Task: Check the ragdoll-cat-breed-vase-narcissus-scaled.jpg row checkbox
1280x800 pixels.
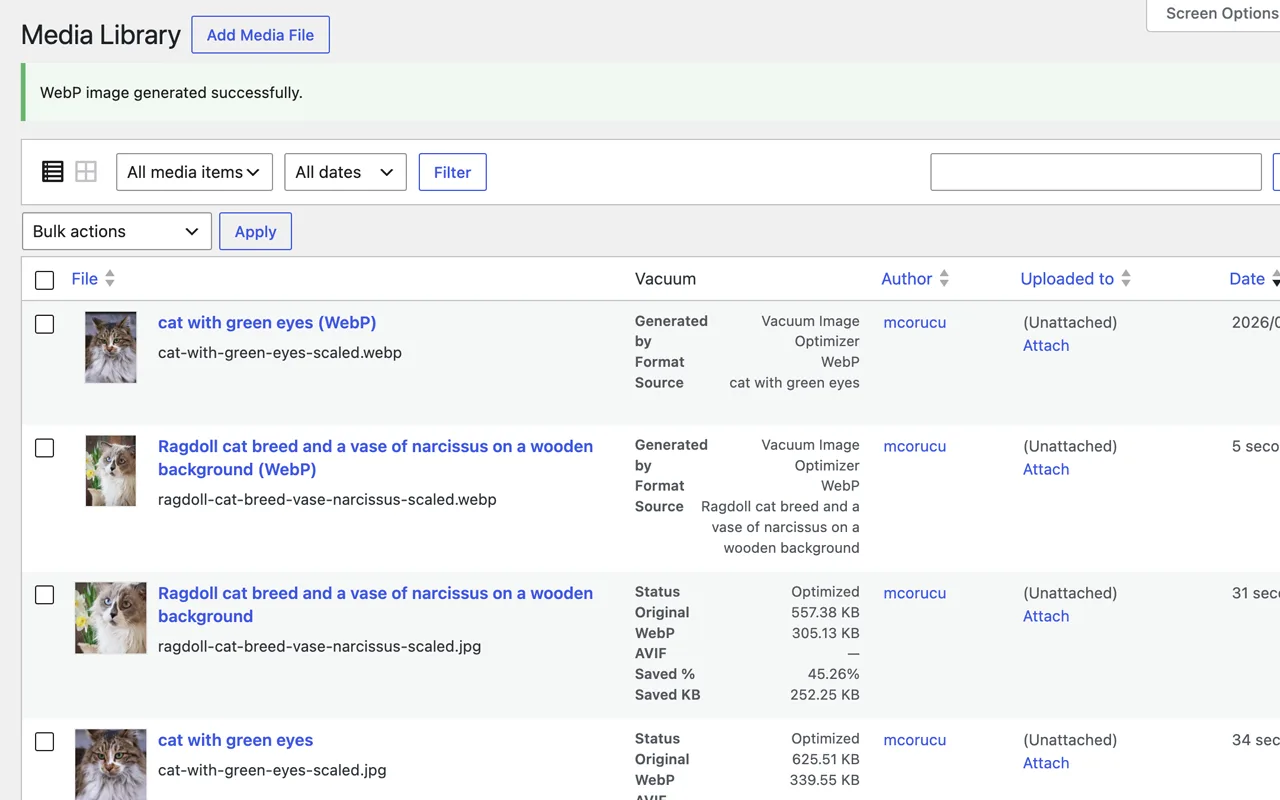Action: click(x=45, y=595)
